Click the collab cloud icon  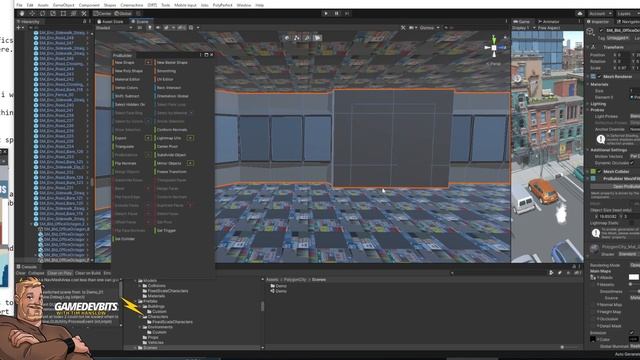point(579,13)
